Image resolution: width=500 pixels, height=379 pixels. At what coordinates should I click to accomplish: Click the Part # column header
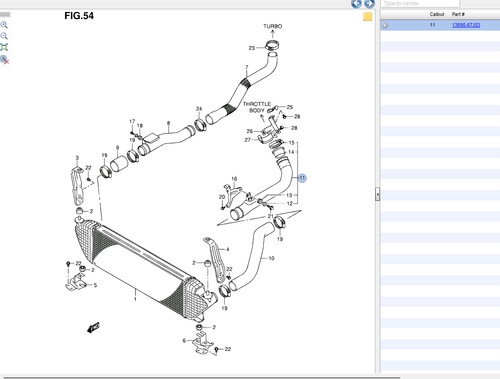[x=458, y=14]
